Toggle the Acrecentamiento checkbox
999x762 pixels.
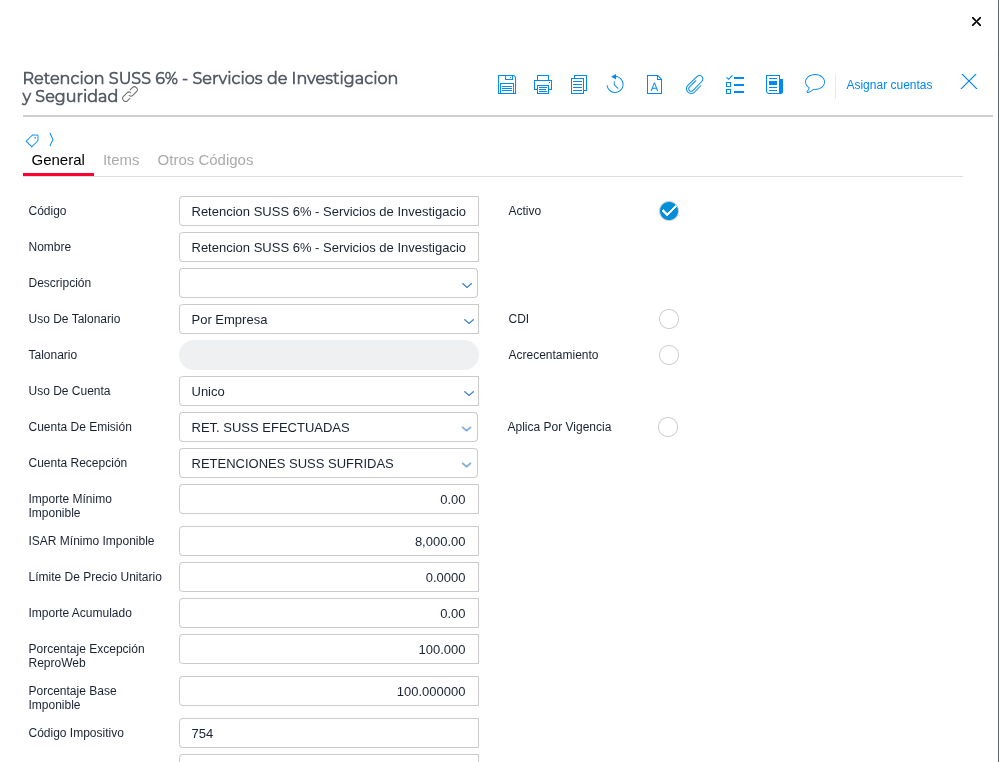669,355
